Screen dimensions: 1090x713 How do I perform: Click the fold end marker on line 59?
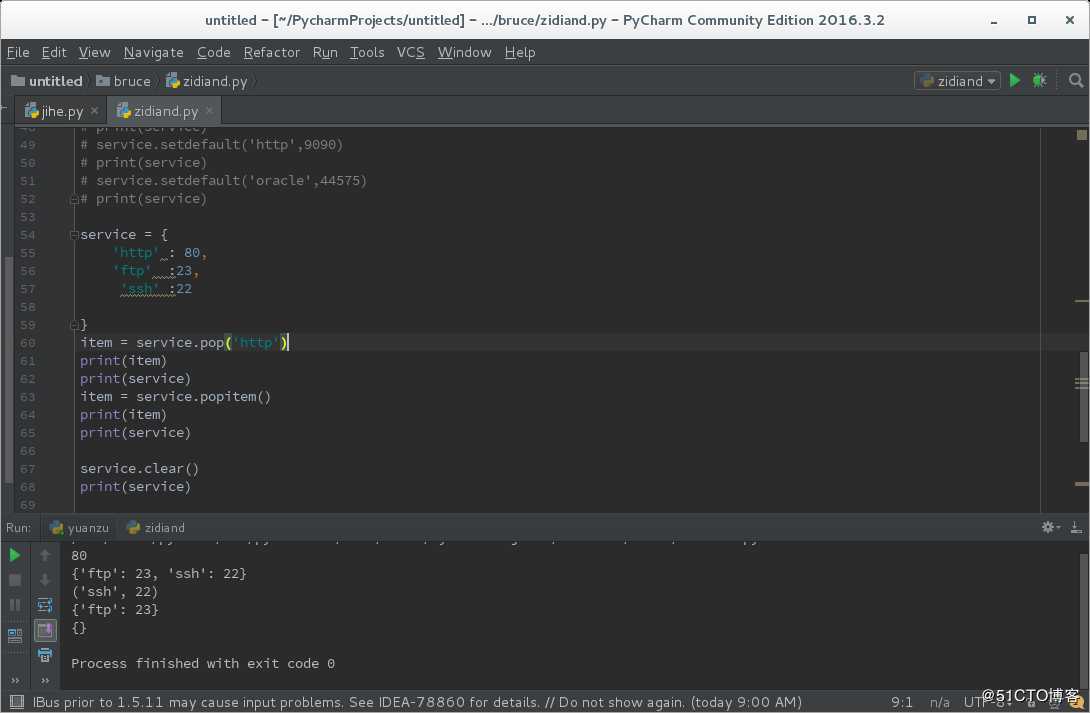point(74,325)
